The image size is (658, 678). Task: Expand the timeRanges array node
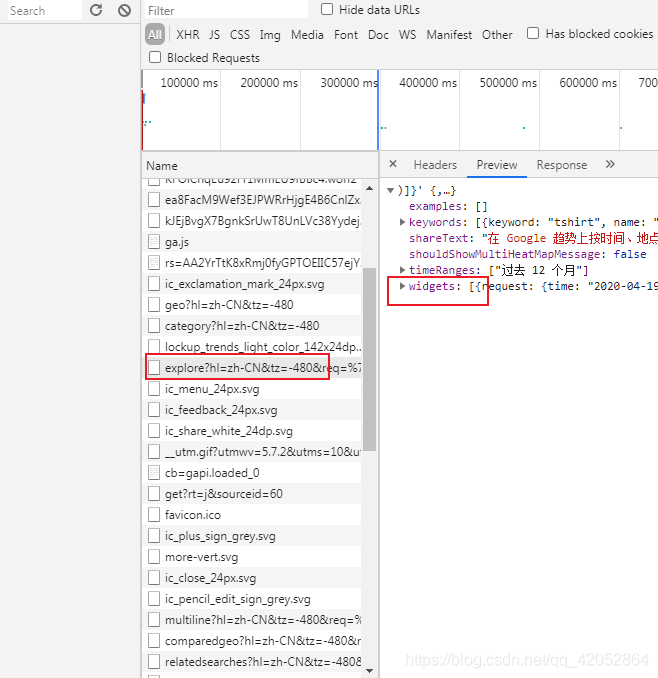pos(403,270)
